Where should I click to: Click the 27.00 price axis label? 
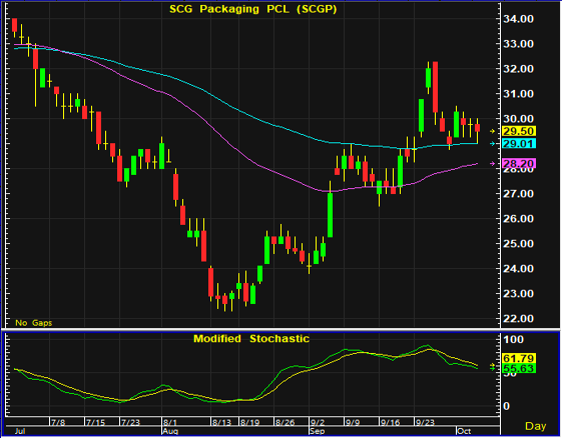(x=518, y=194)
